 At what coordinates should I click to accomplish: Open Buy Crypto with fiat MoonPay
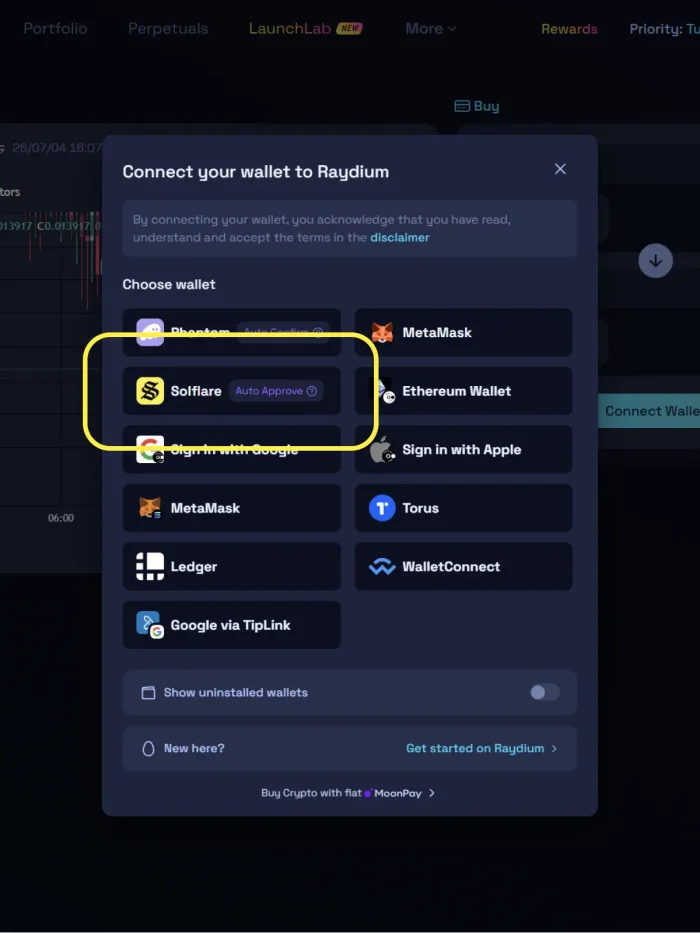348,793
